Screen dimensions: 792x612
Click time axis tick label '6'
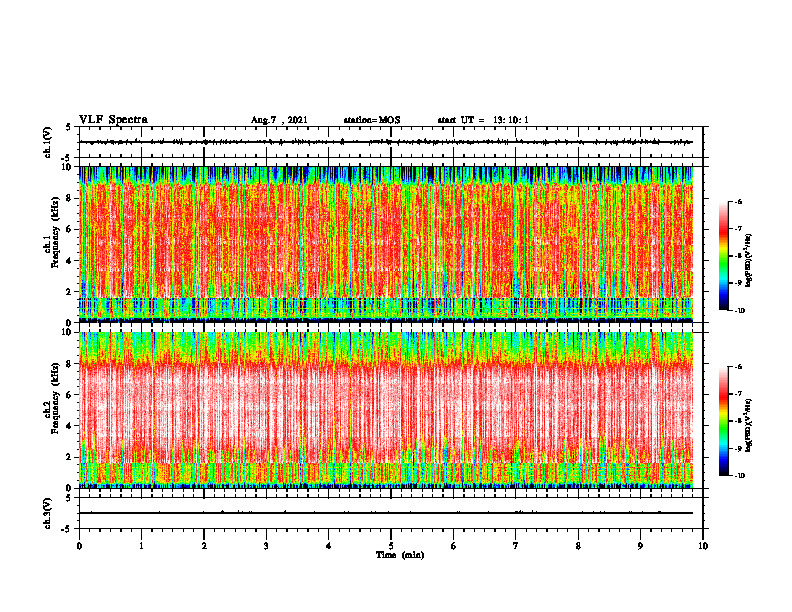pyautogui.click(x=454, y=546)
